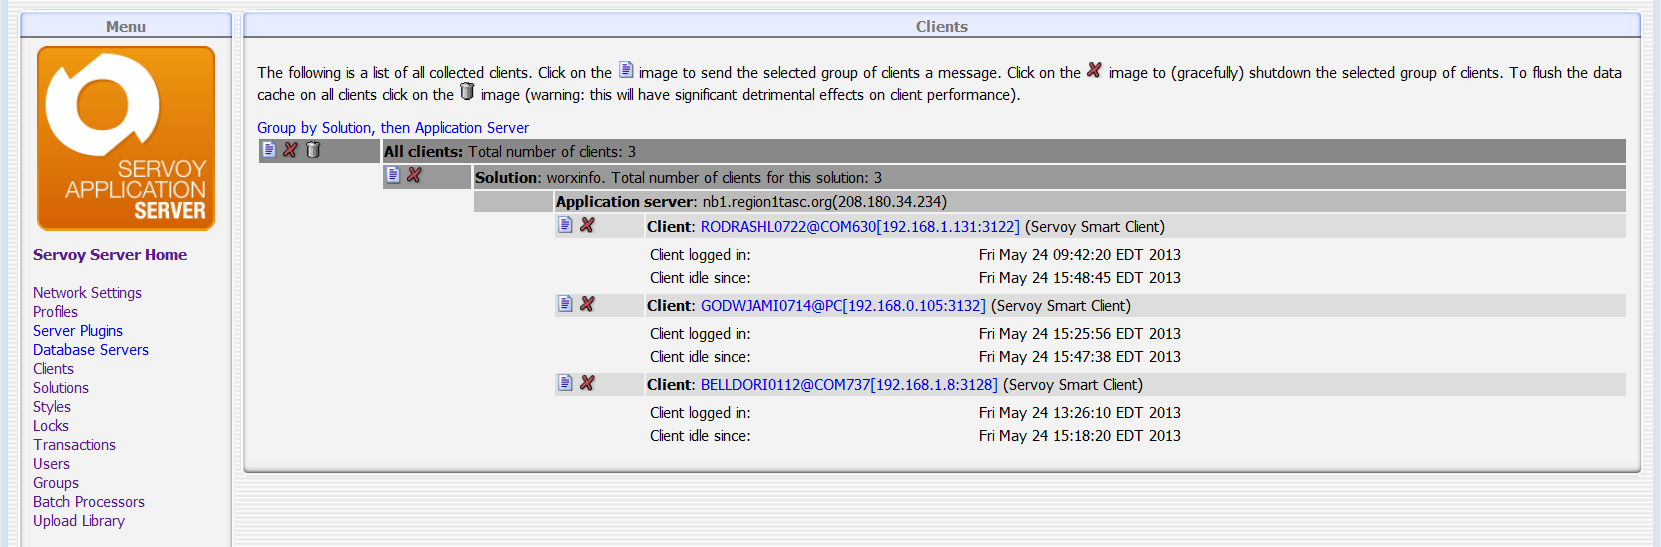The image size is (1661, 547).
Task: Open client RODRASHL0722@COM630 link
Action: [x=860, y=227]
